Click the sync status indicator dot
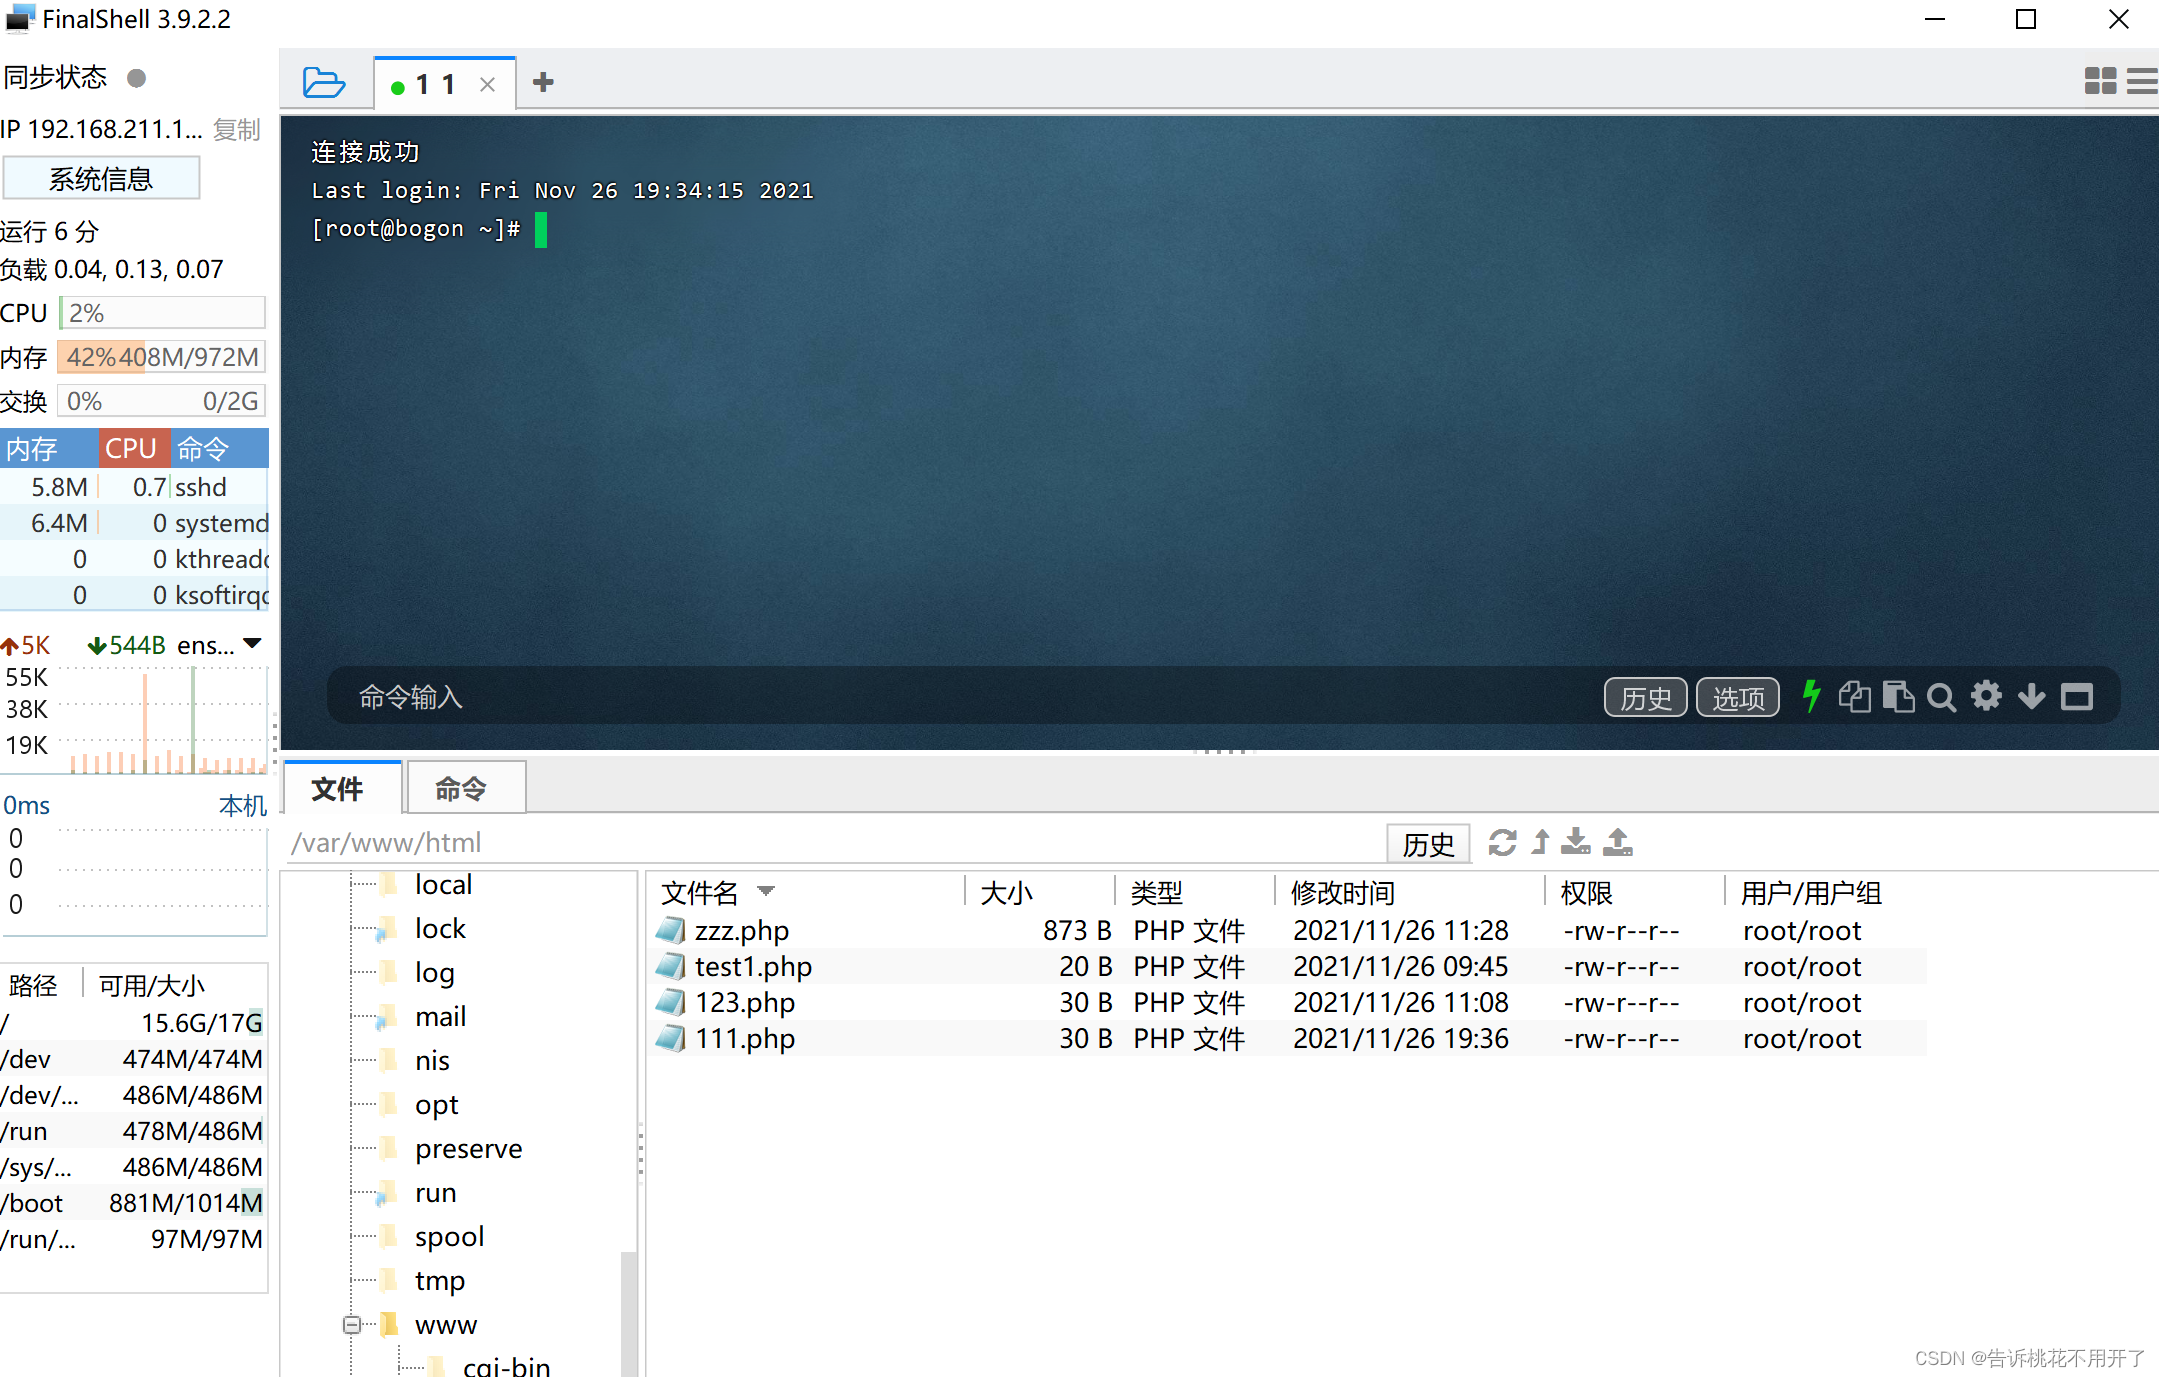Screen dimensions: 2159x1377 click(137, 78)
